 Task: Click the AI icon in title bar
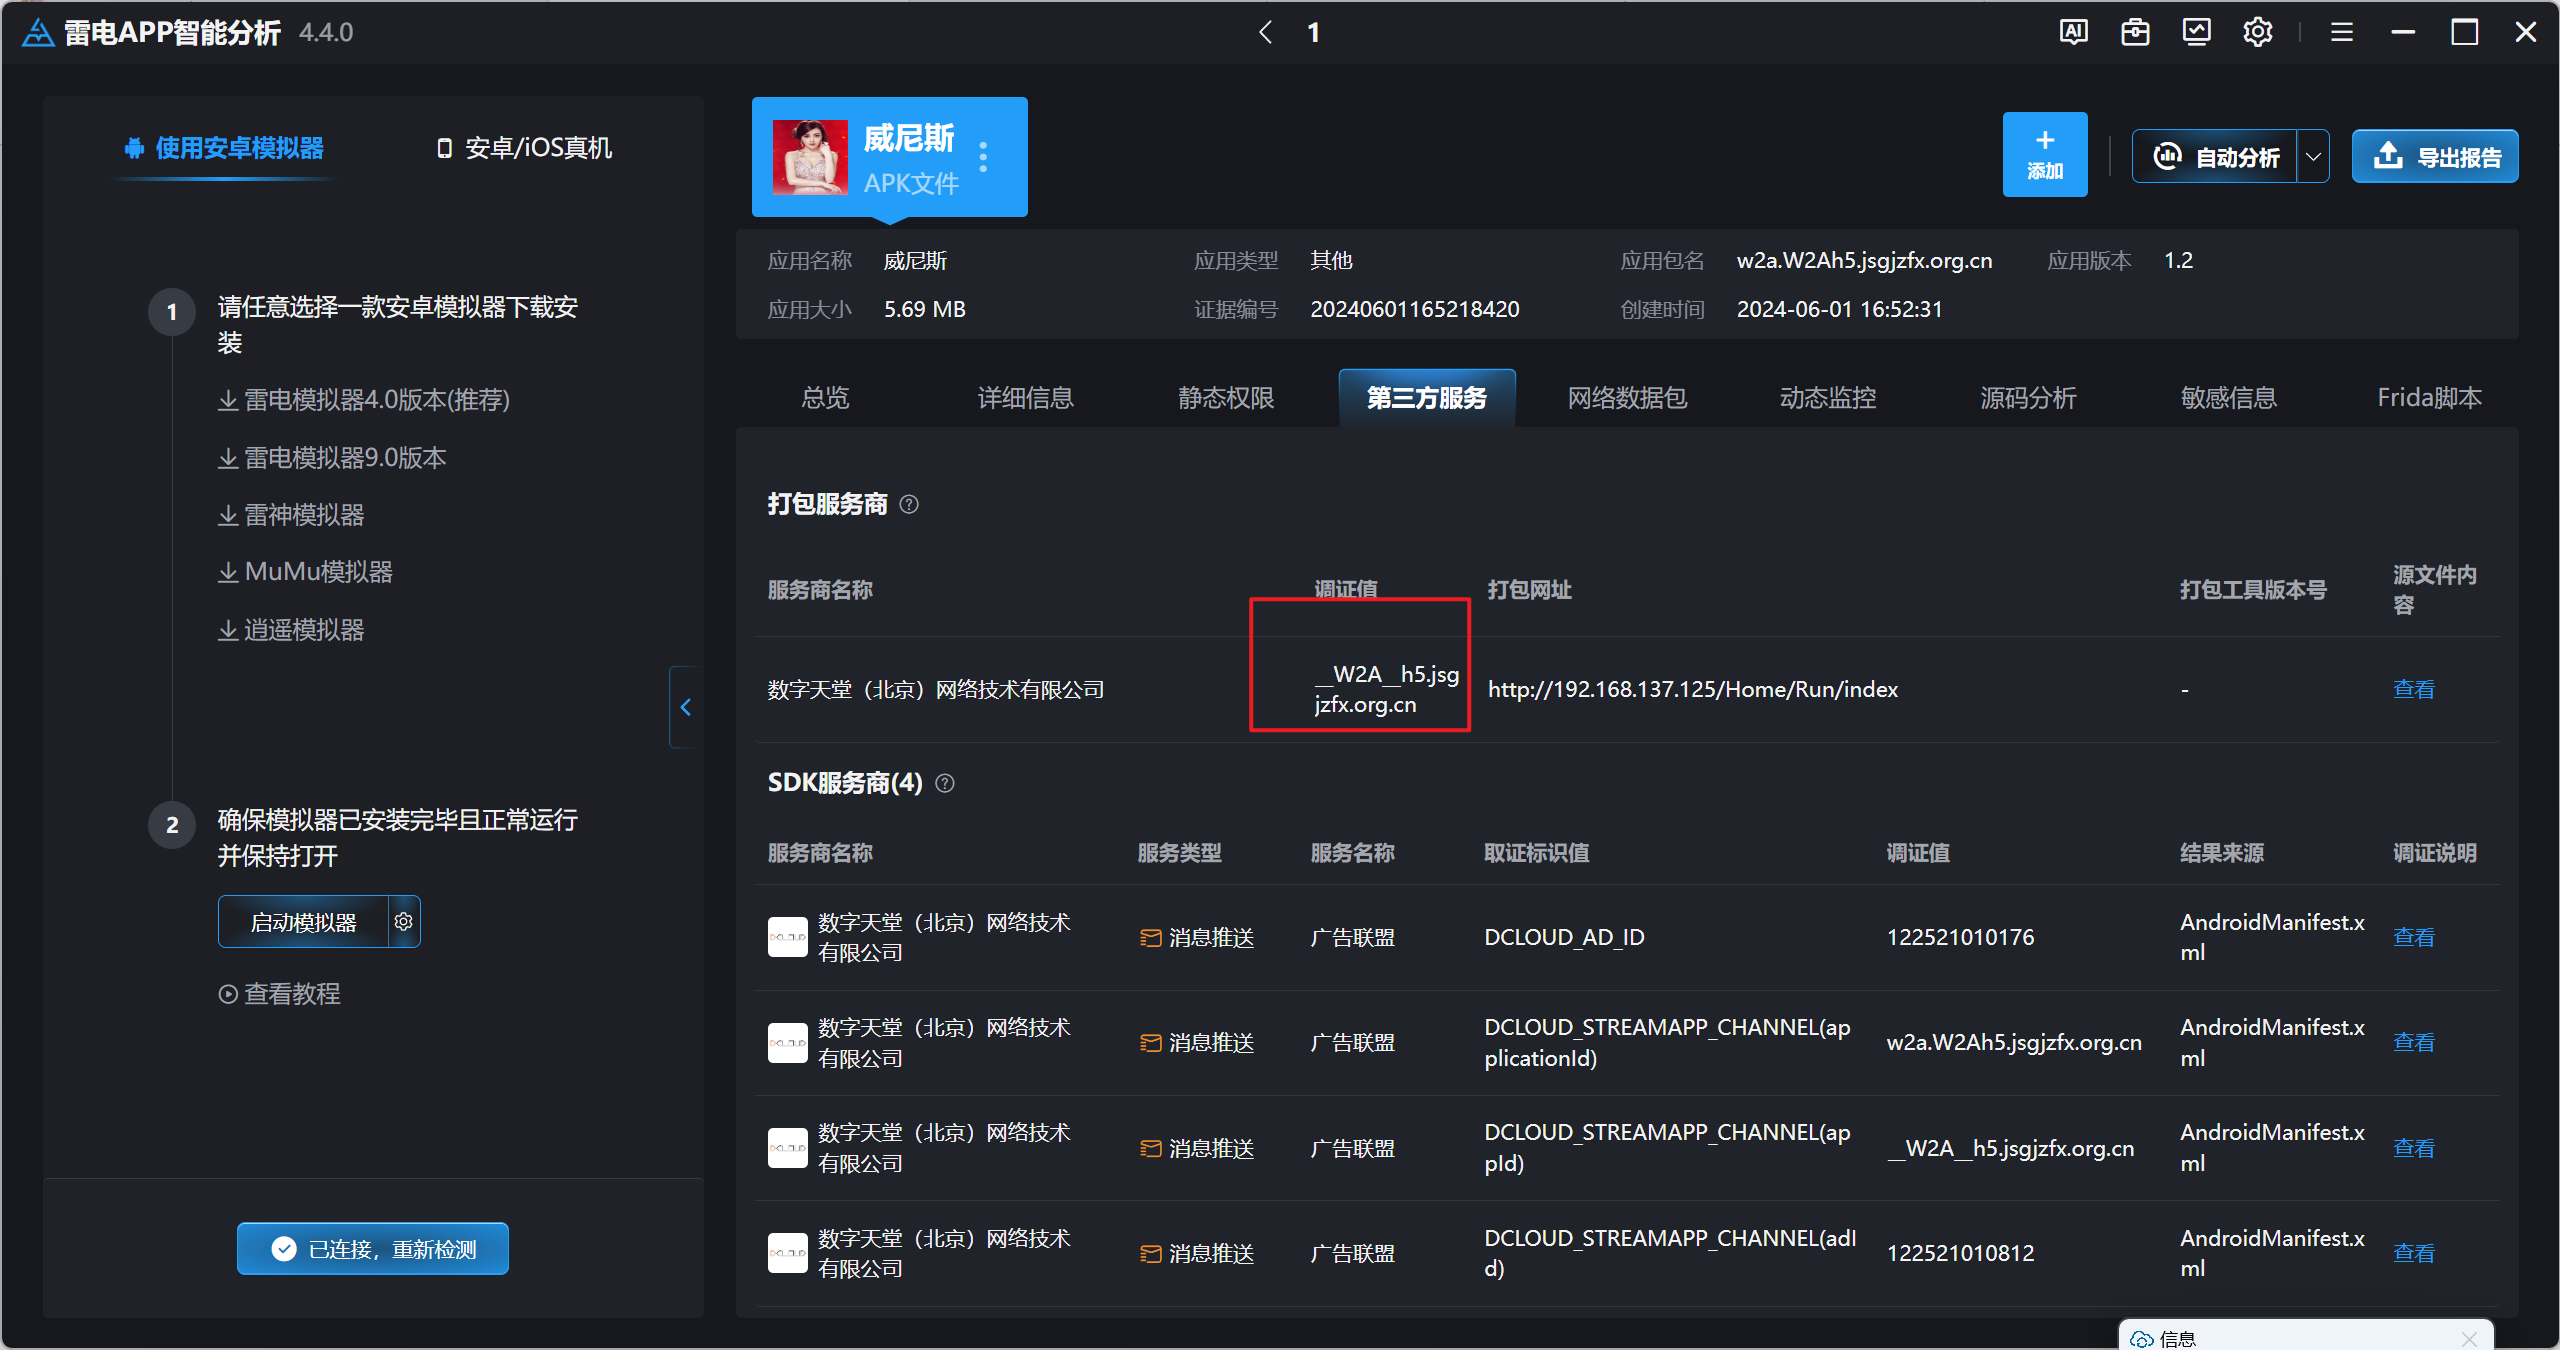pyautogui.click(x=2073, y=32)
